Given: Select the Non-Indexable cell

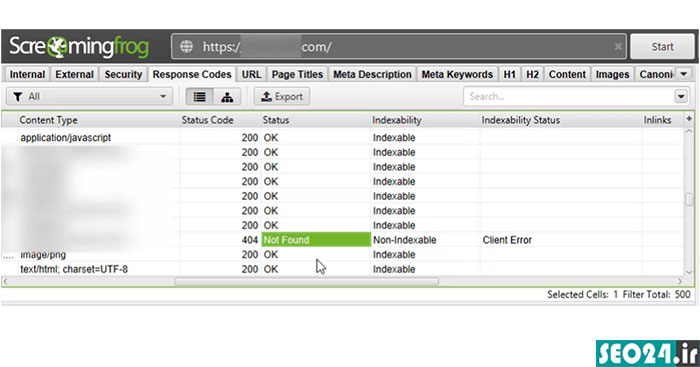Looking at the screenshot, I should point(425,240).
